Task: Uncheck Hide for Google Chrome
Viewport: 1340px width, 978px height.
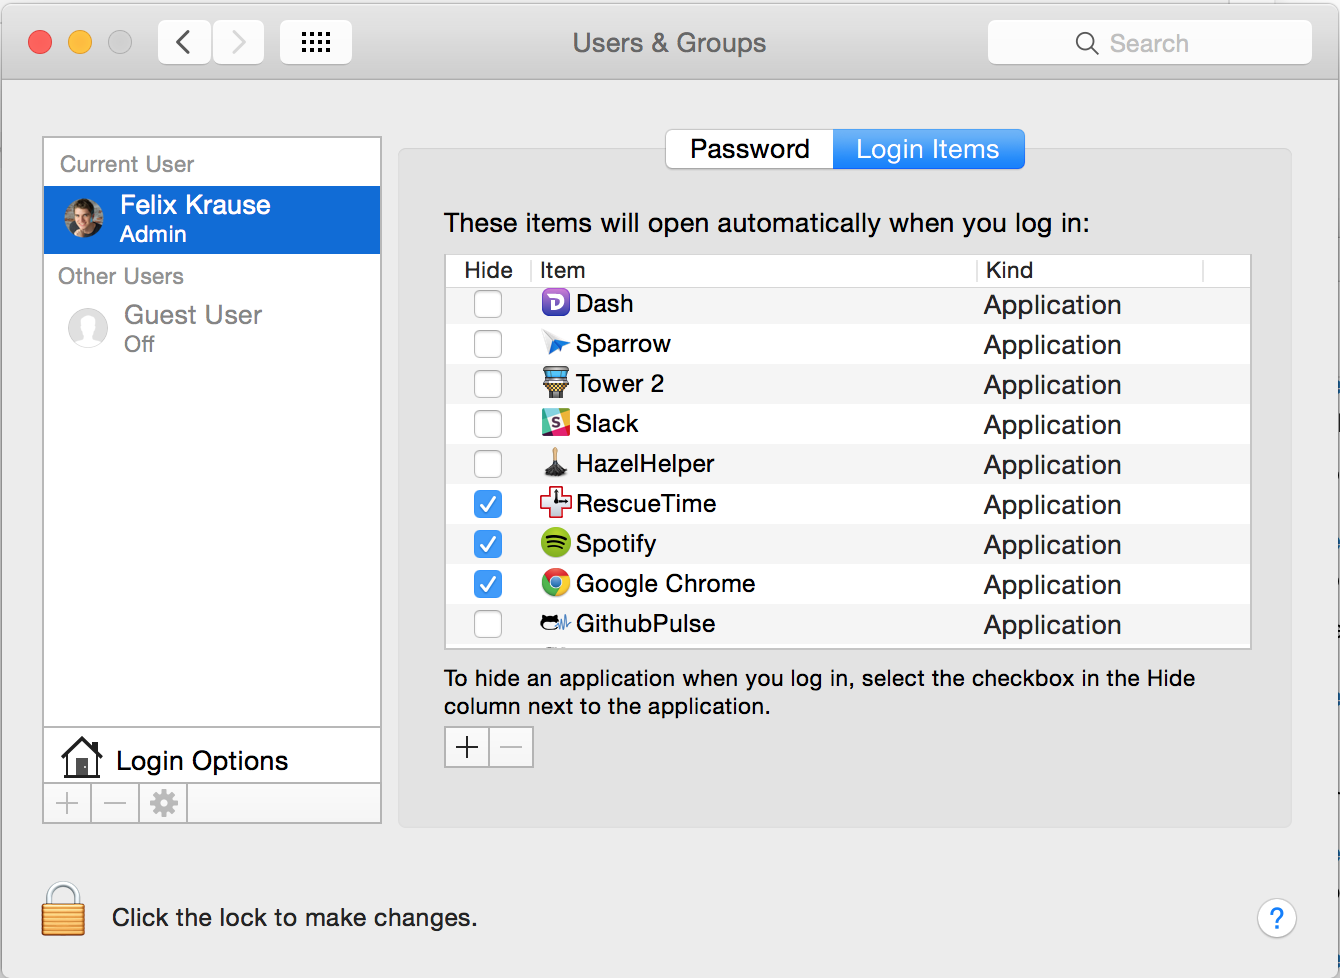Action: coord(488,583)
